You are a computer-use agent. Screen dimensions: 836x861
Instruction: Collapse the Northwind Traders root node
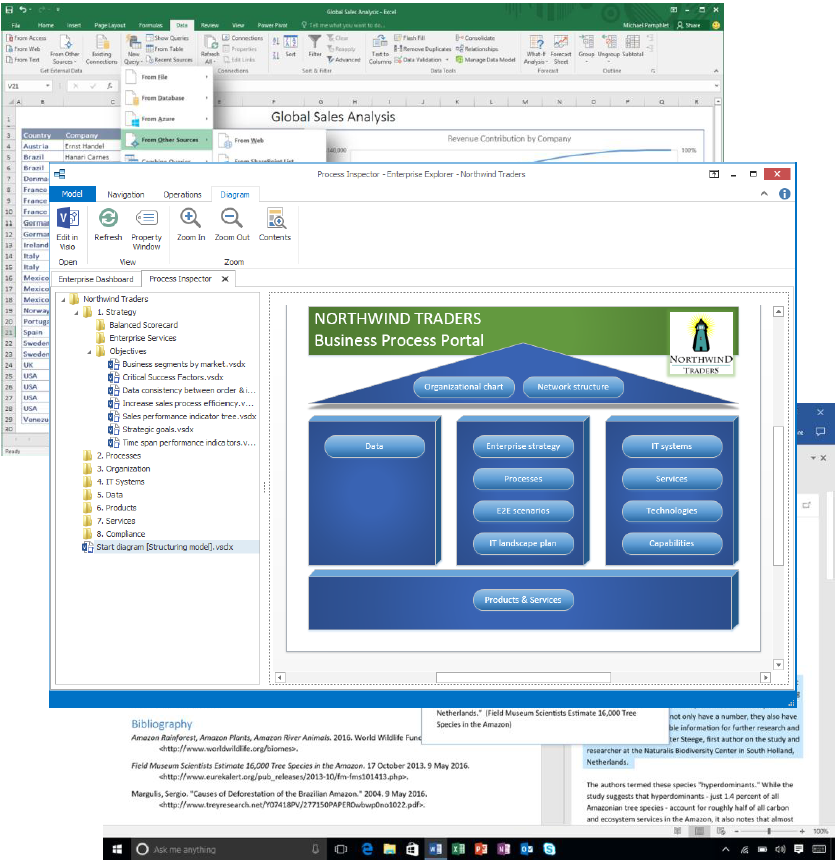(x=63, y=299)
